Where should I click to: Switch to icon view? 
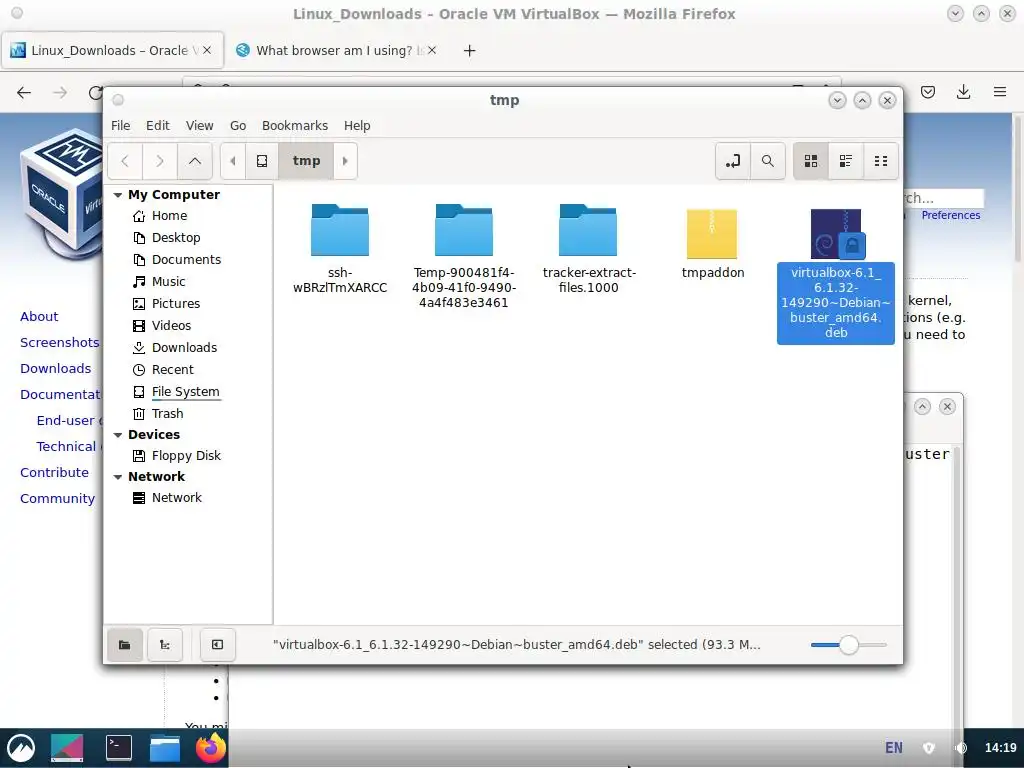point(811,161)
